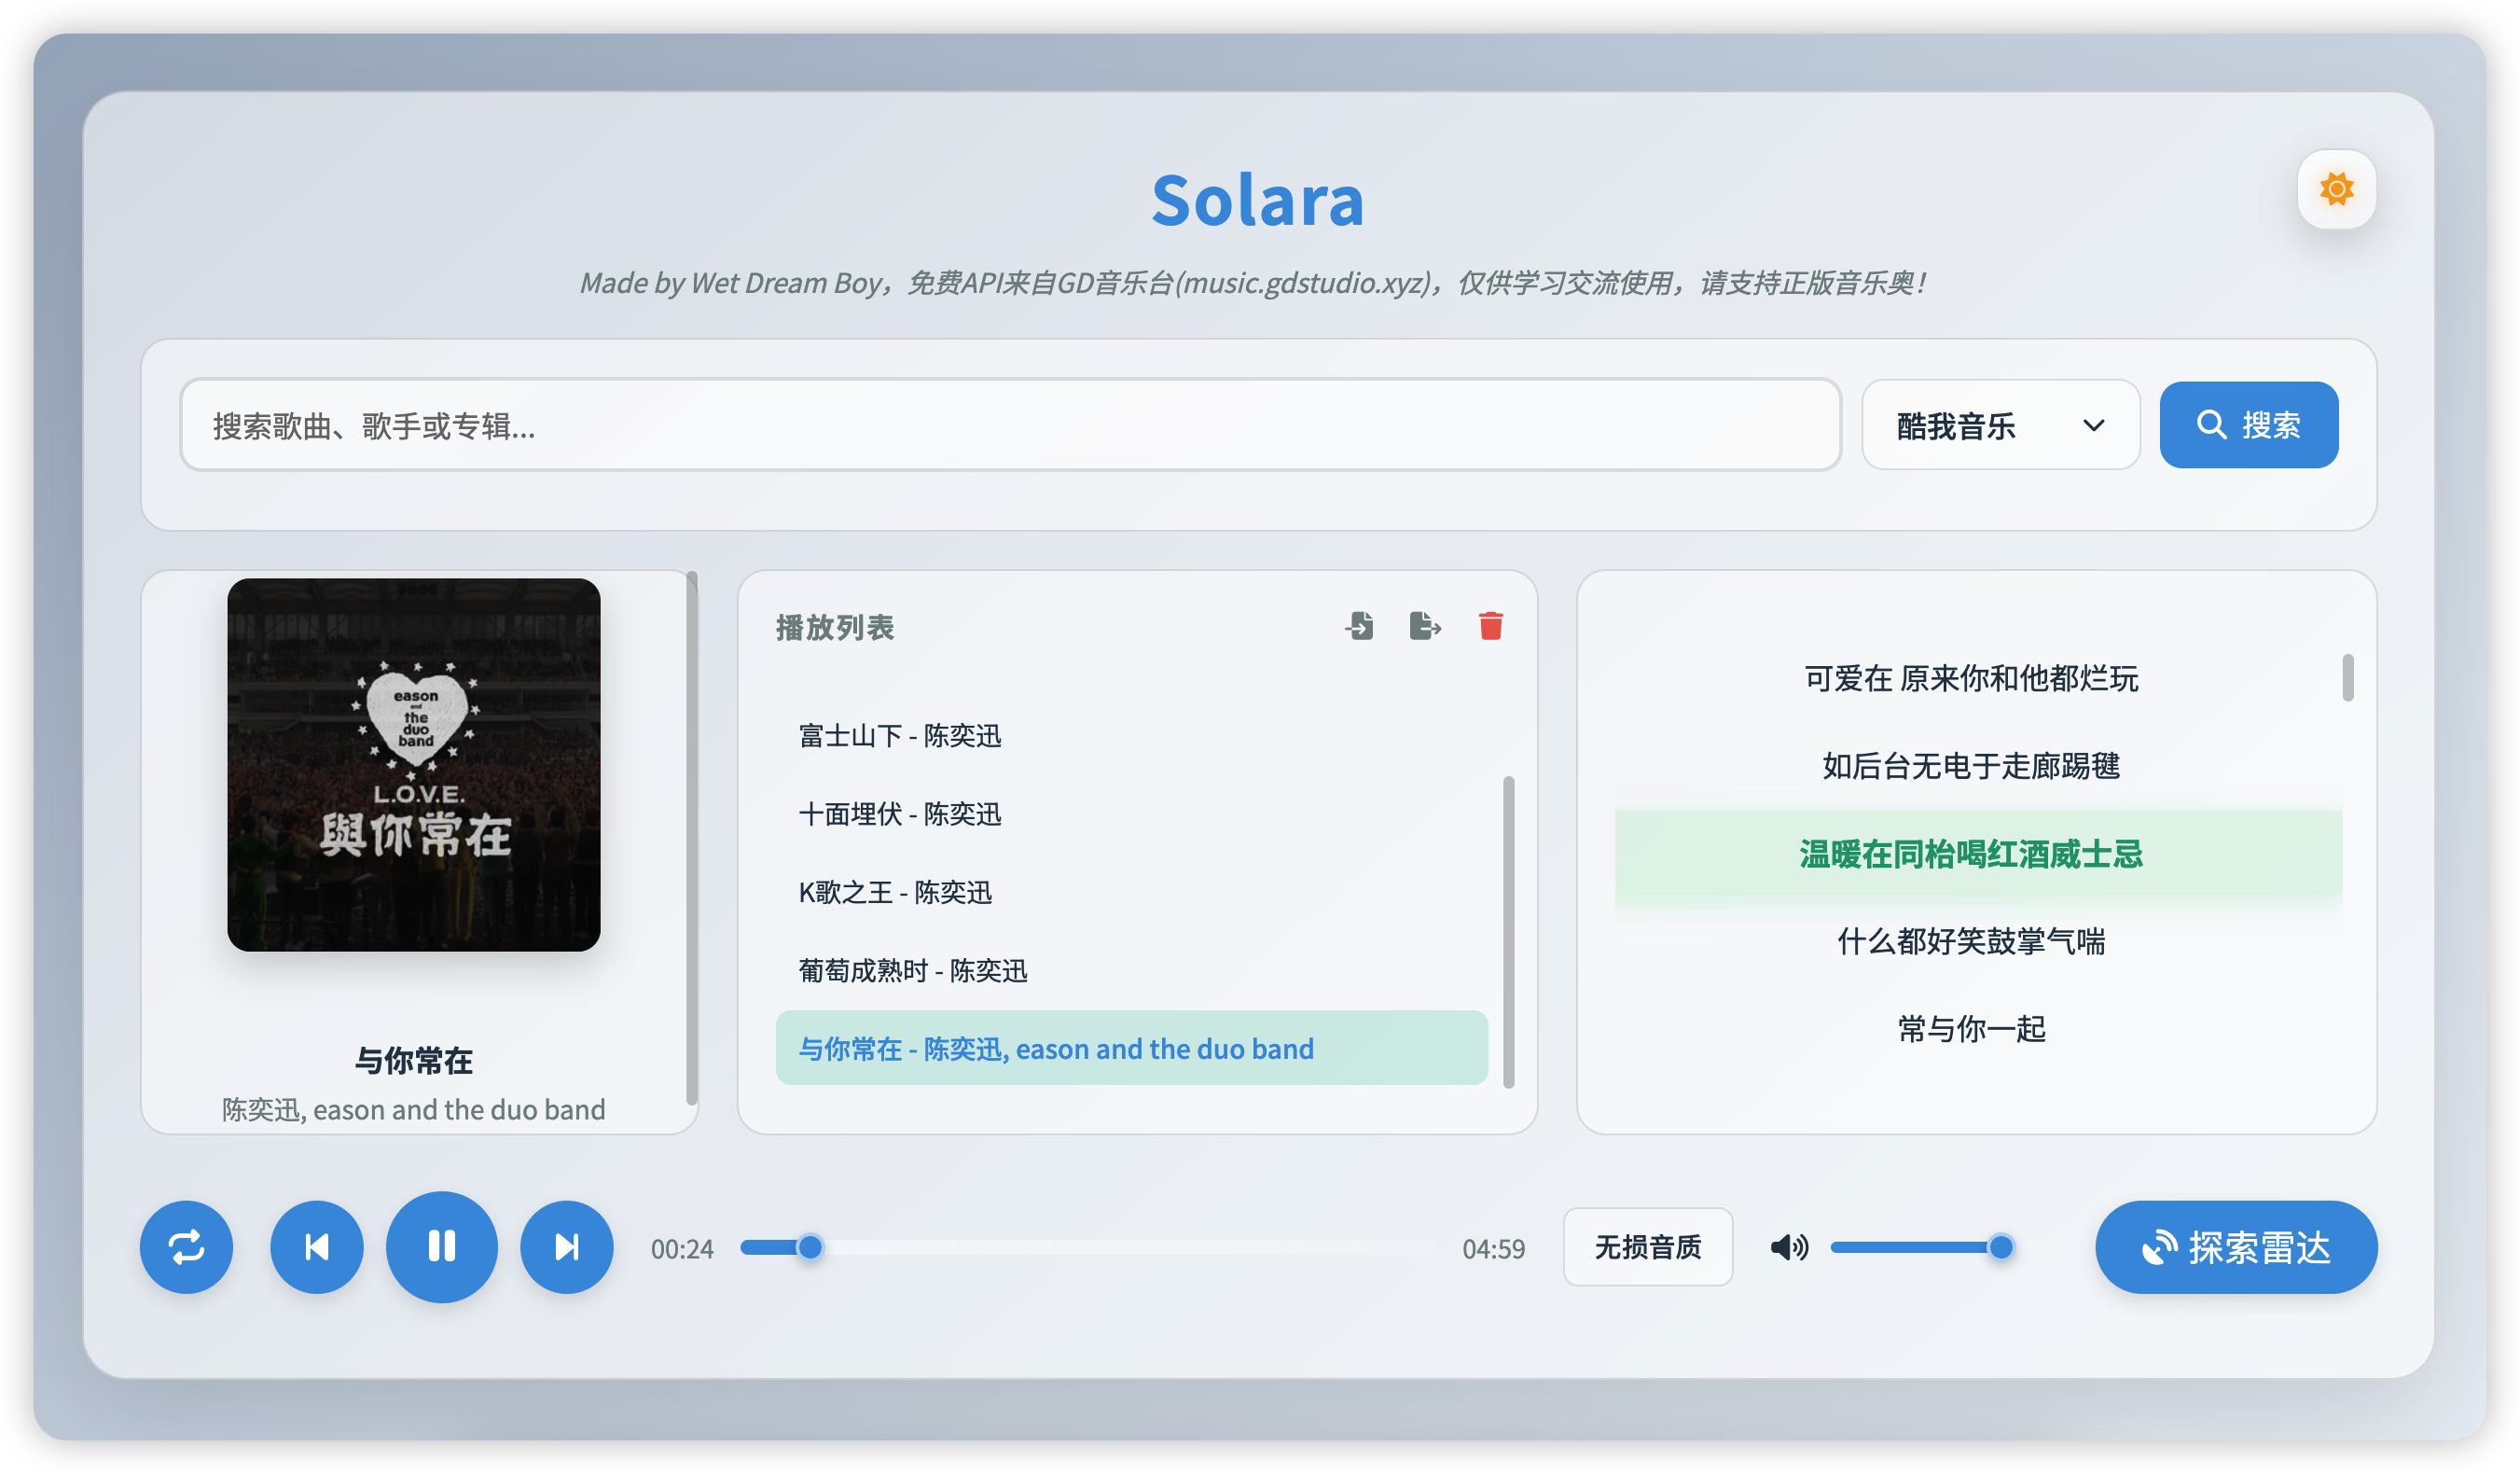Clear playlist with the red trash icon
The height and width of the screenshot is (1474, 2520).
1490,626
